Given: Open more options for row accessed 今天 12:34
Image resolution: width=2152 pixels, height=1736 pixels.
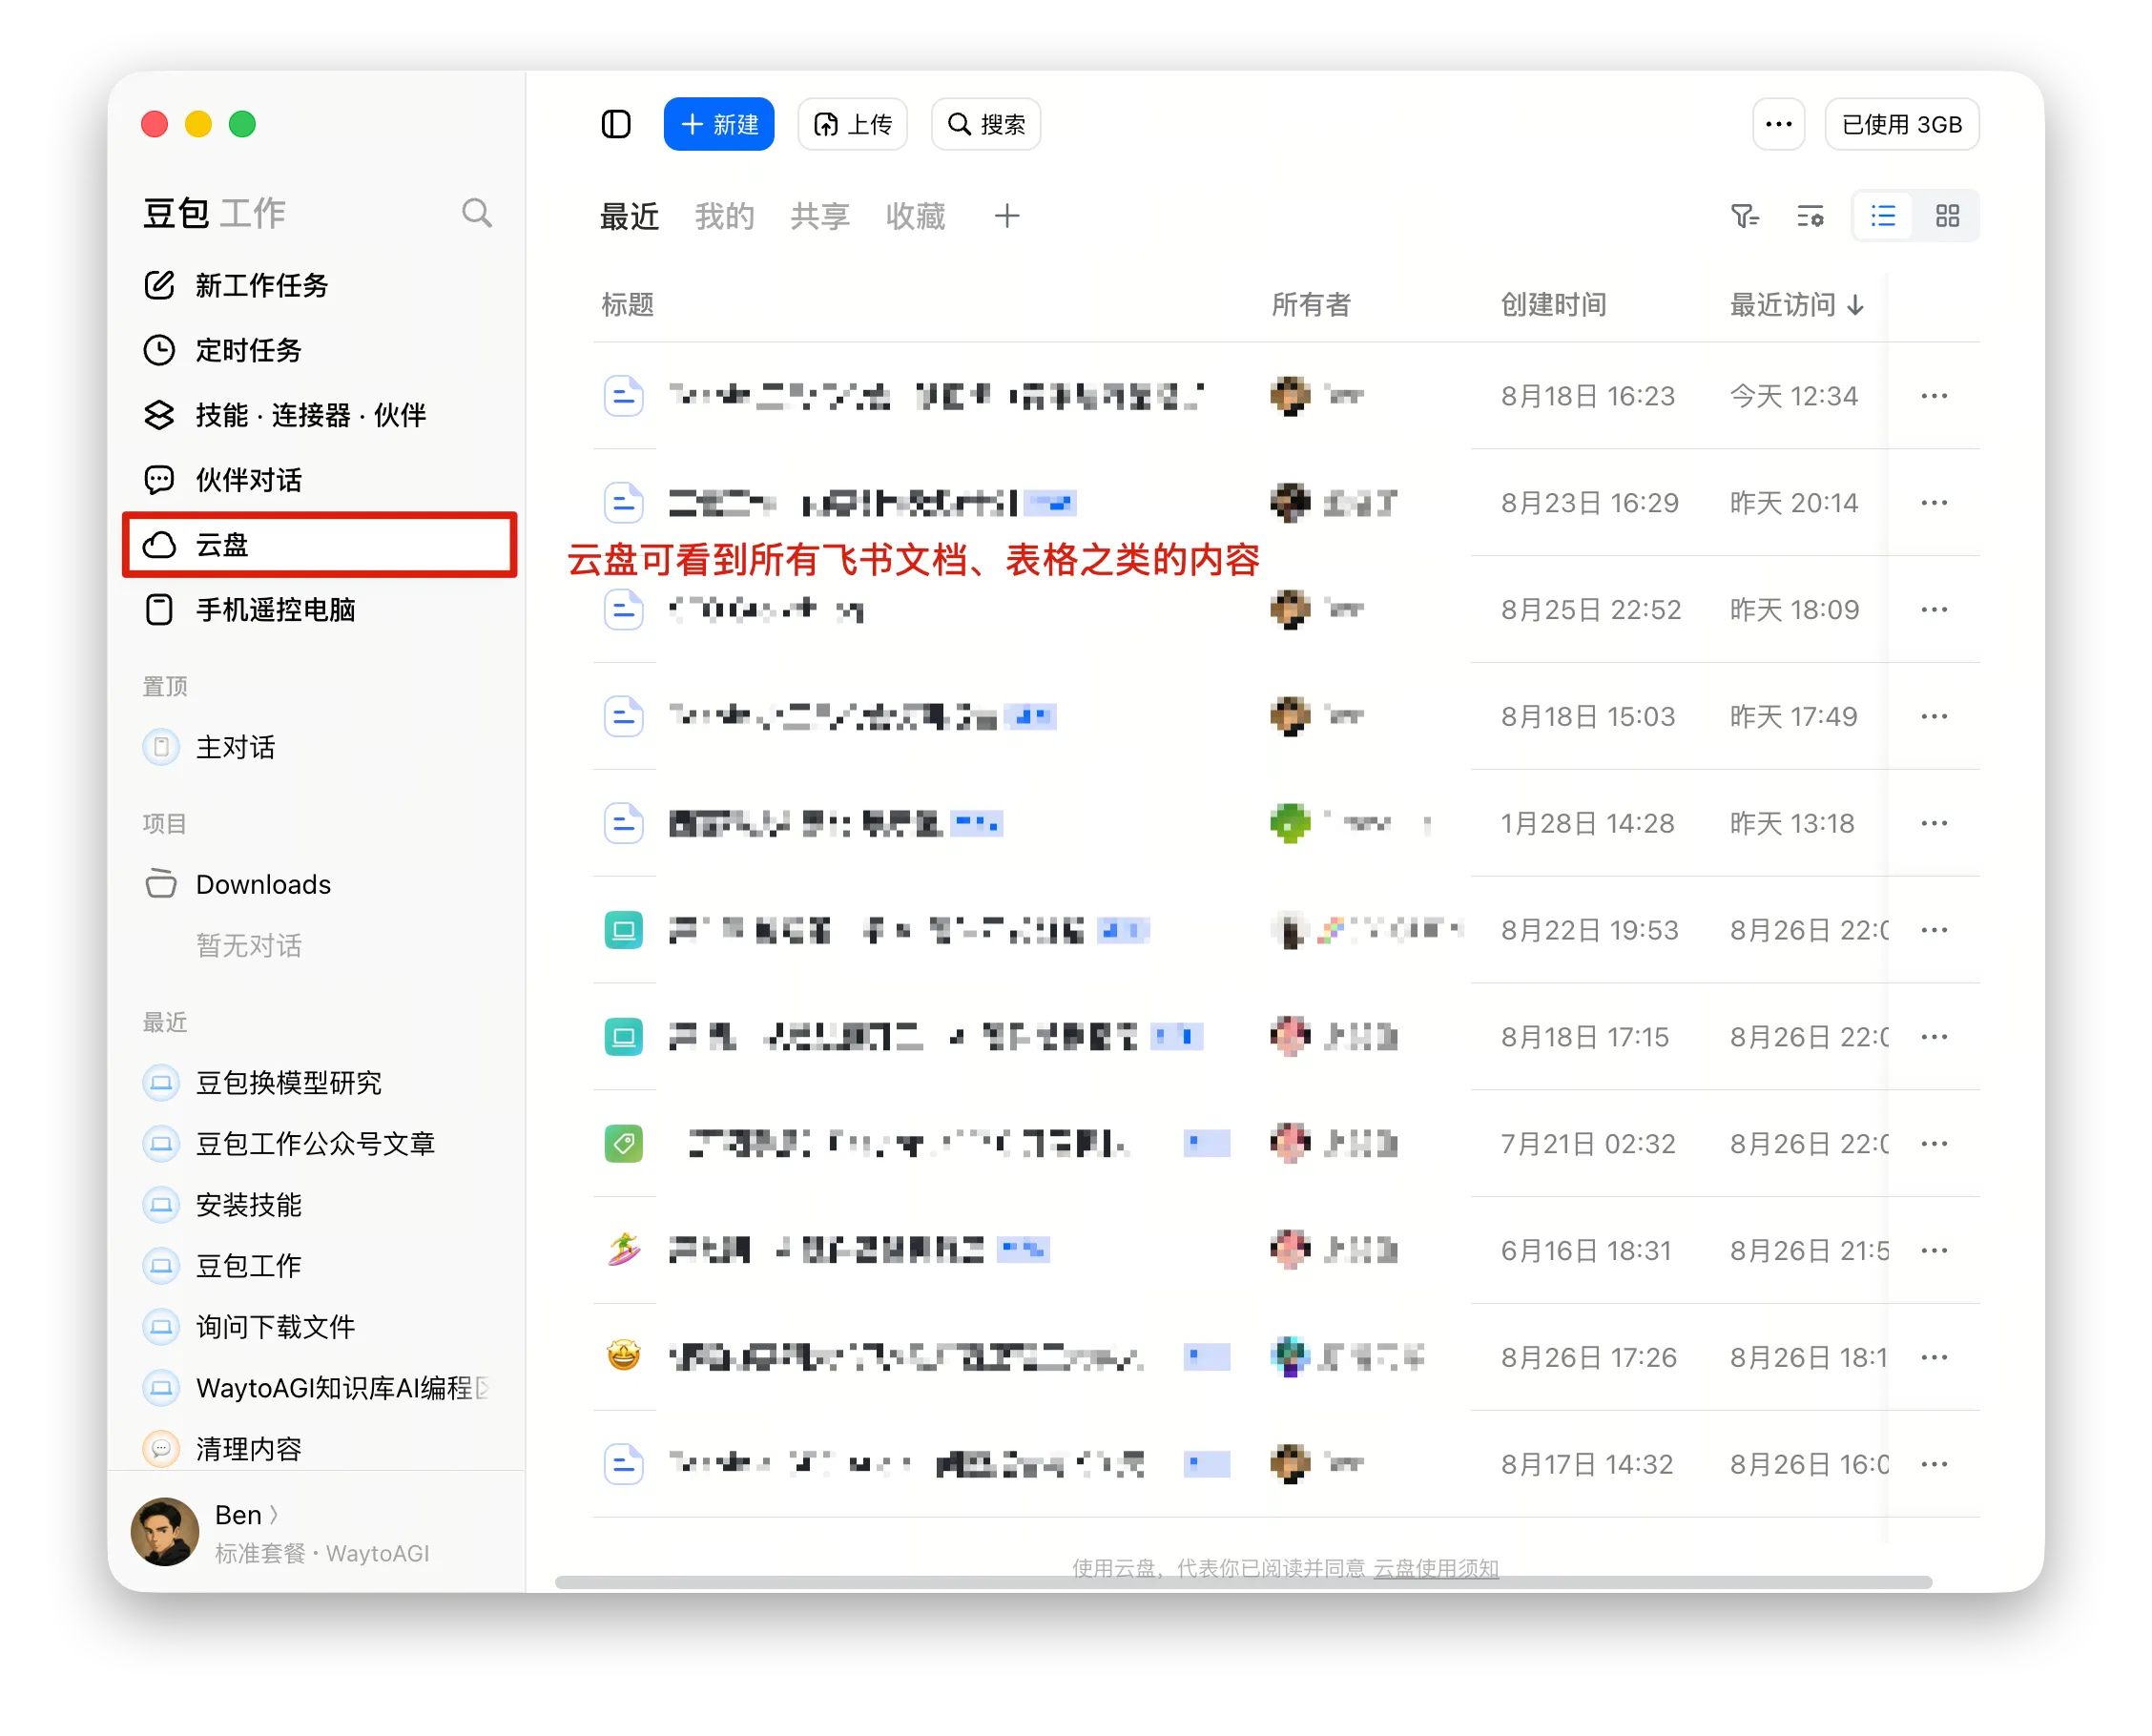Looking at the screenshot, I should [1934, 397].
